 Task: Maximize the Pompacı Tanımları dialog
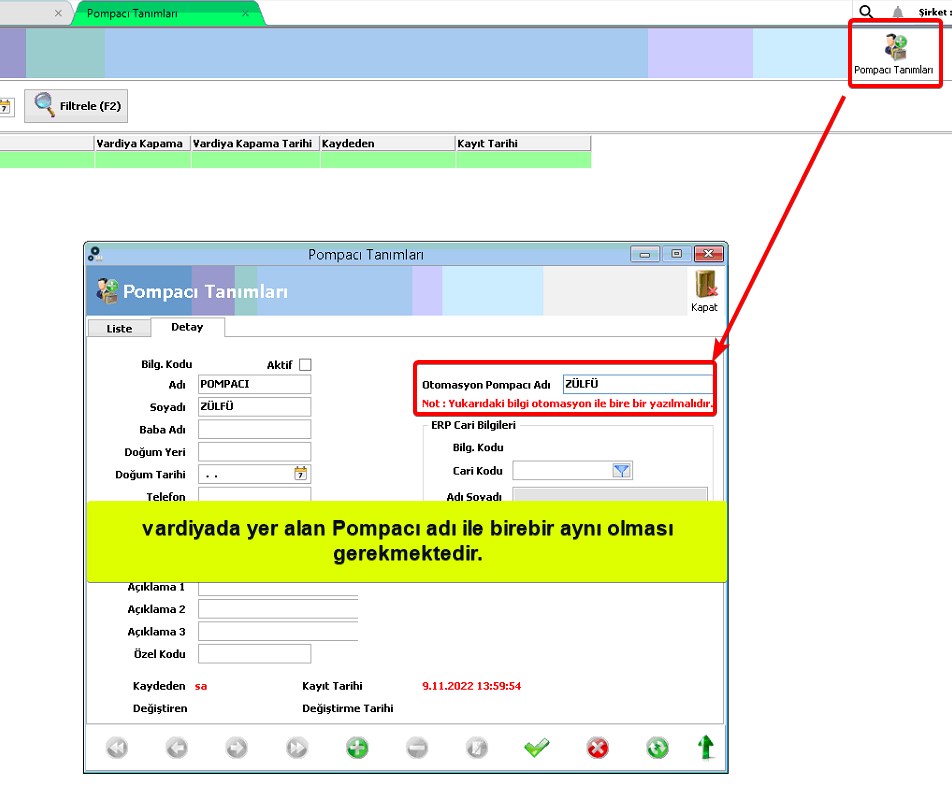(676, 254)
